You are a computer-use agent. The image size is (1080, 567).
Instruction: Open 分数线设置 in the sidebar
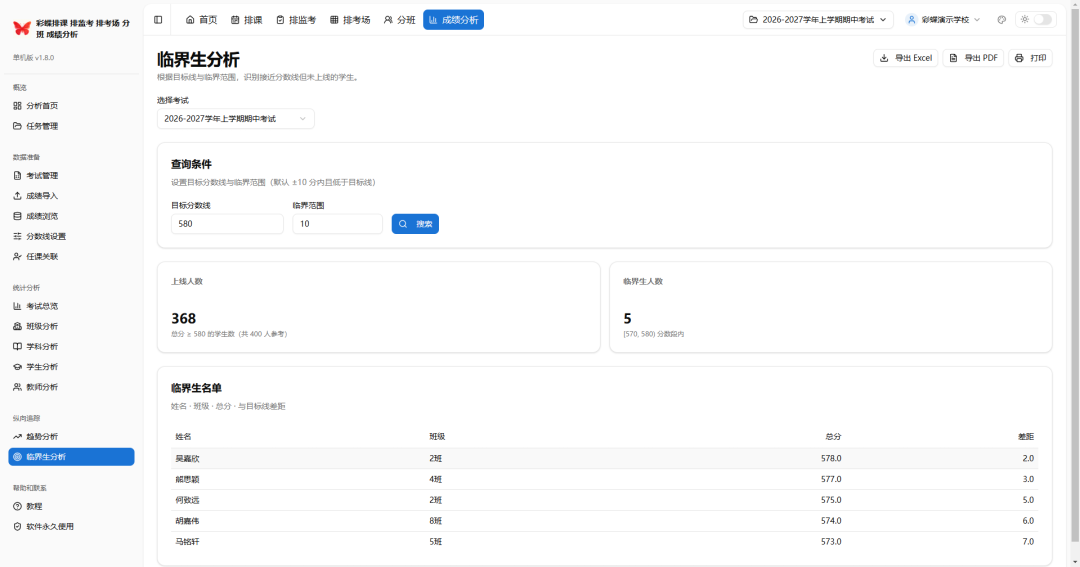(72, 236)
